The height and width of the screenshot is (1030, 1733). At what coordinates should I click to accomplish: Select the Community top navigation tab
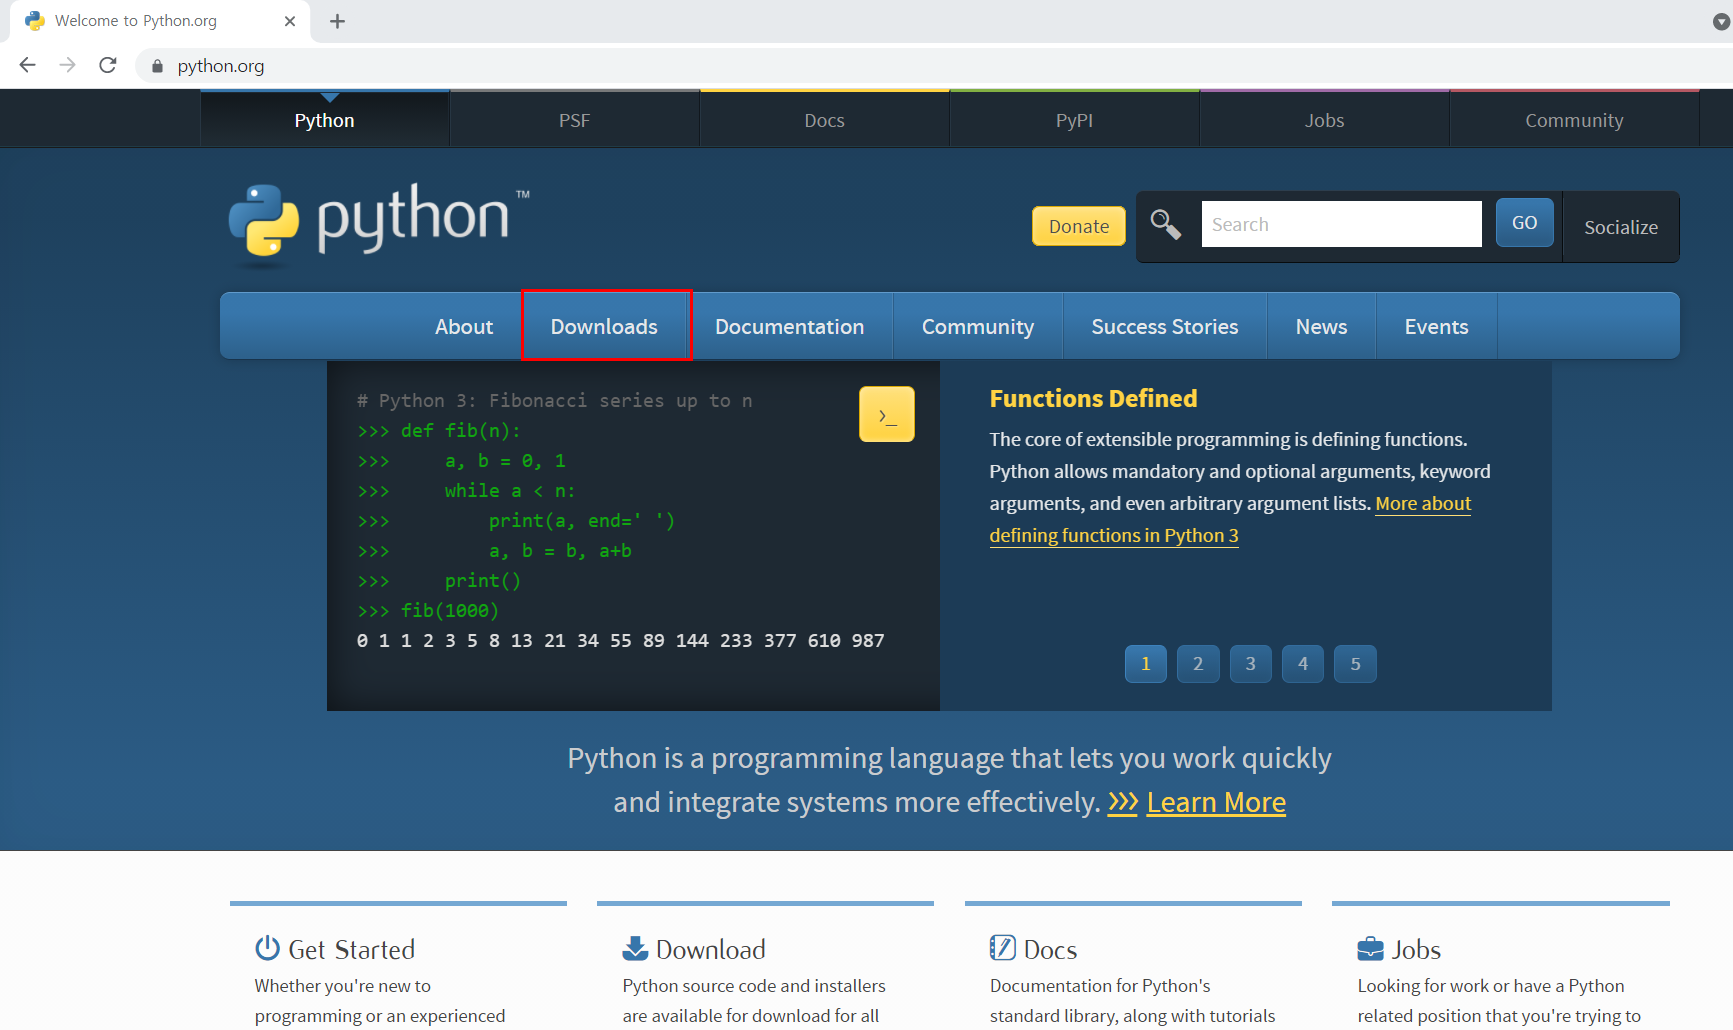click(1575, 120)
